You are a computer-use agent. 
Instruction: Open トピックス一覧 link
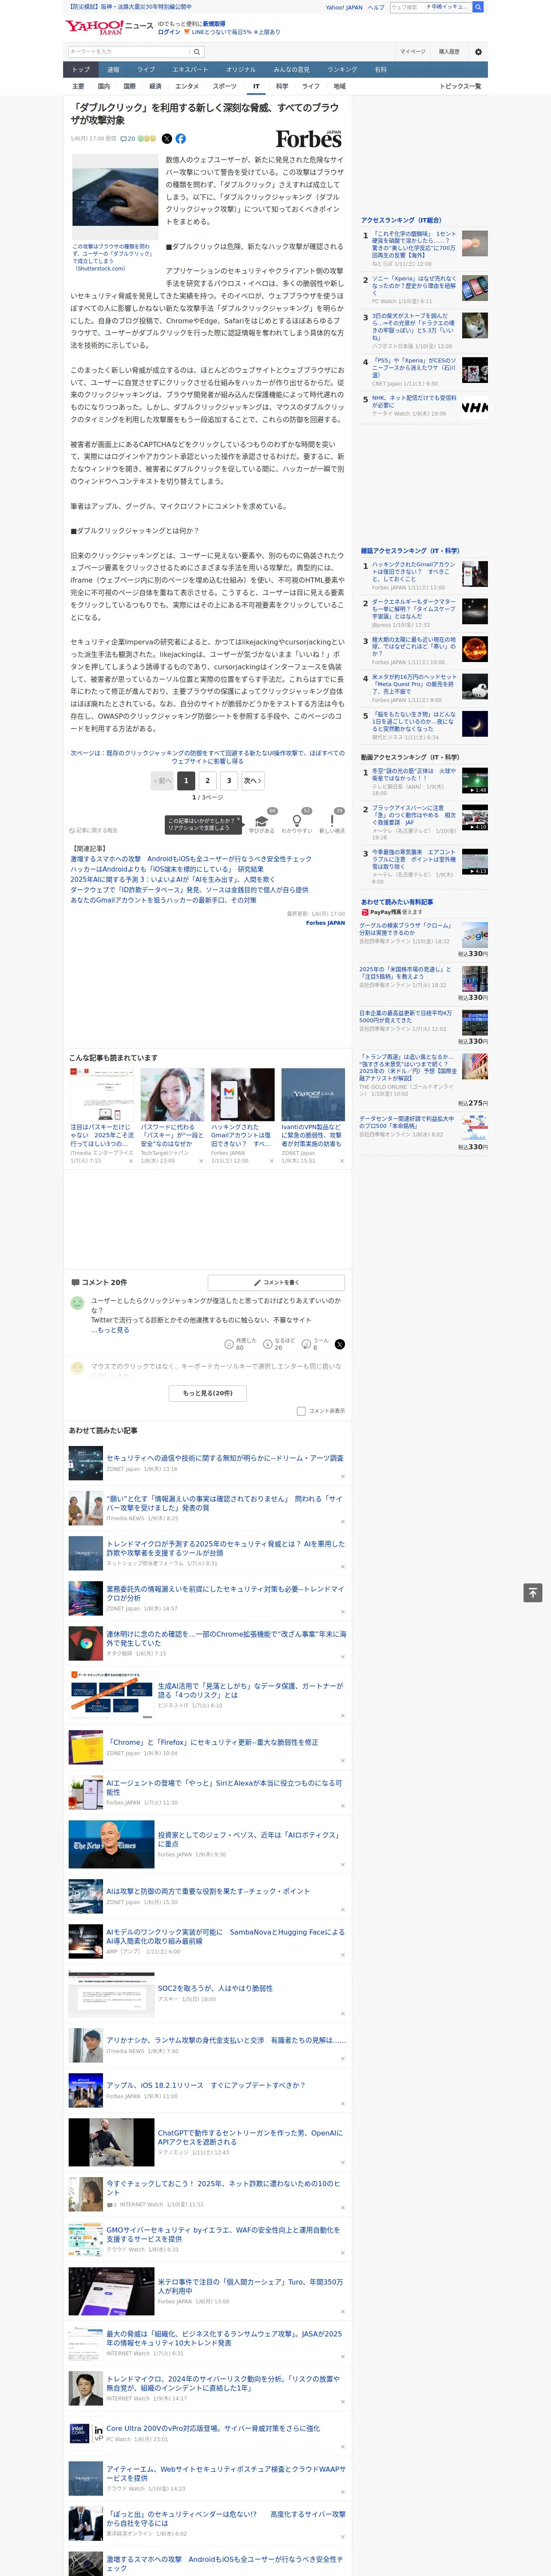click(460, 86)
